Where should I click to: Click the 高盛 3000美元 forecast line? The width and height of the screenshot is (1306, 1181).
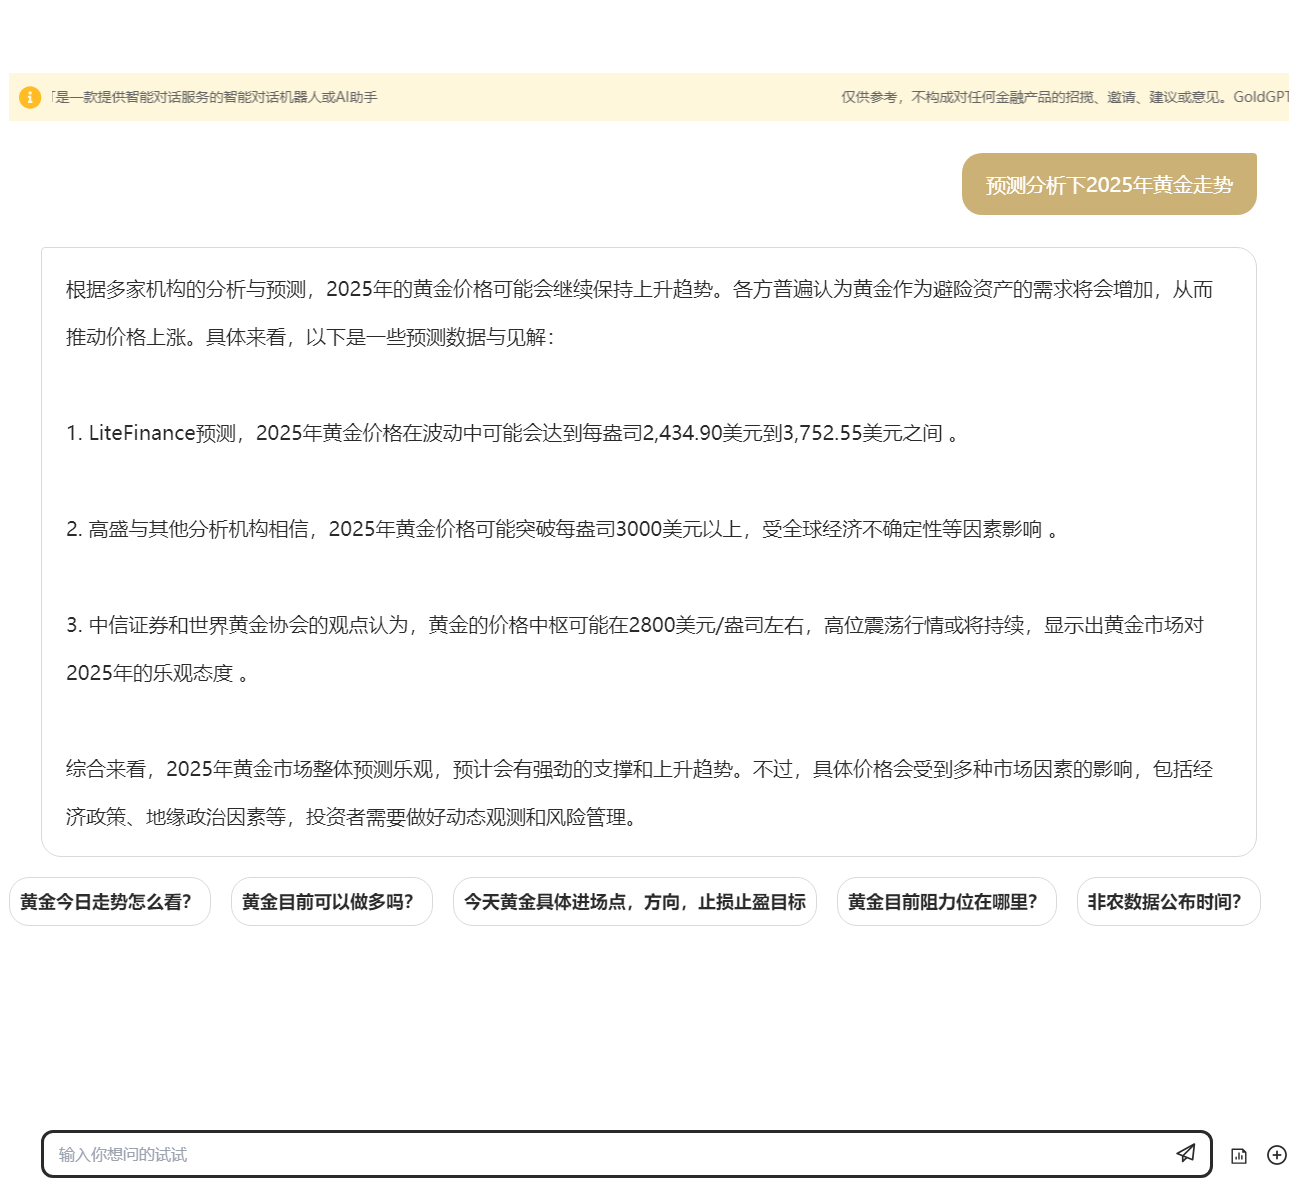560,529
